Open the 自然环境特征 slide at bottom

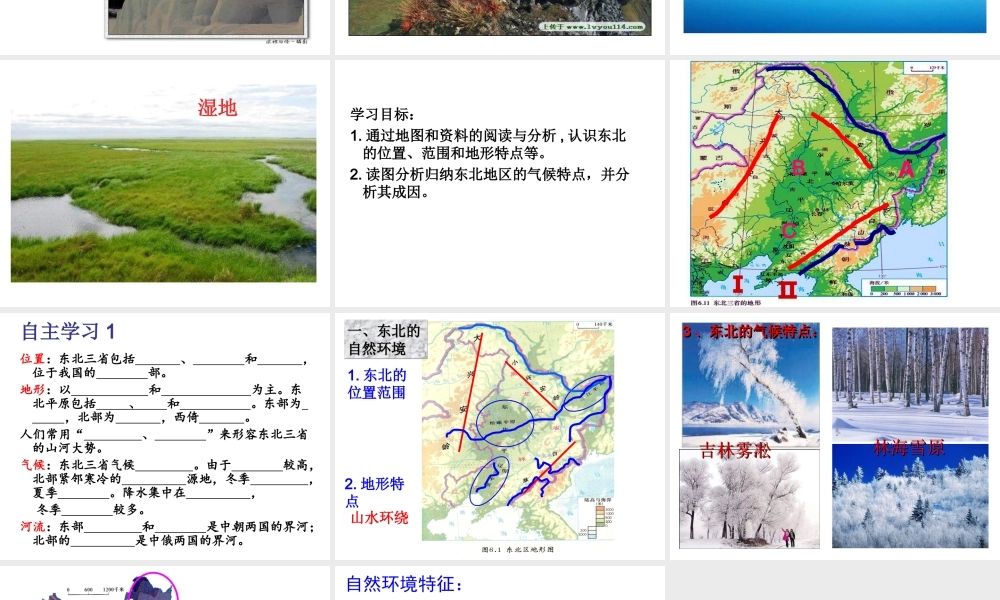point(499,583)
